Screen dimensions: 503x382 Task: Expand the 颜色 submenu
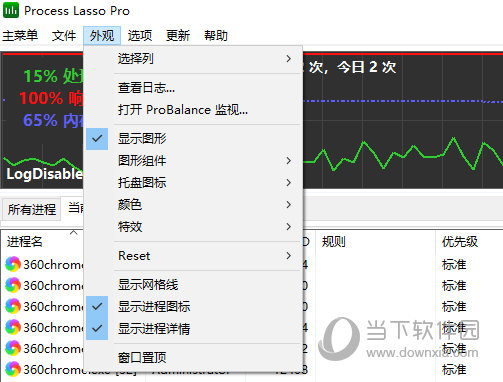pyautogui.click(x=193, y=205)
